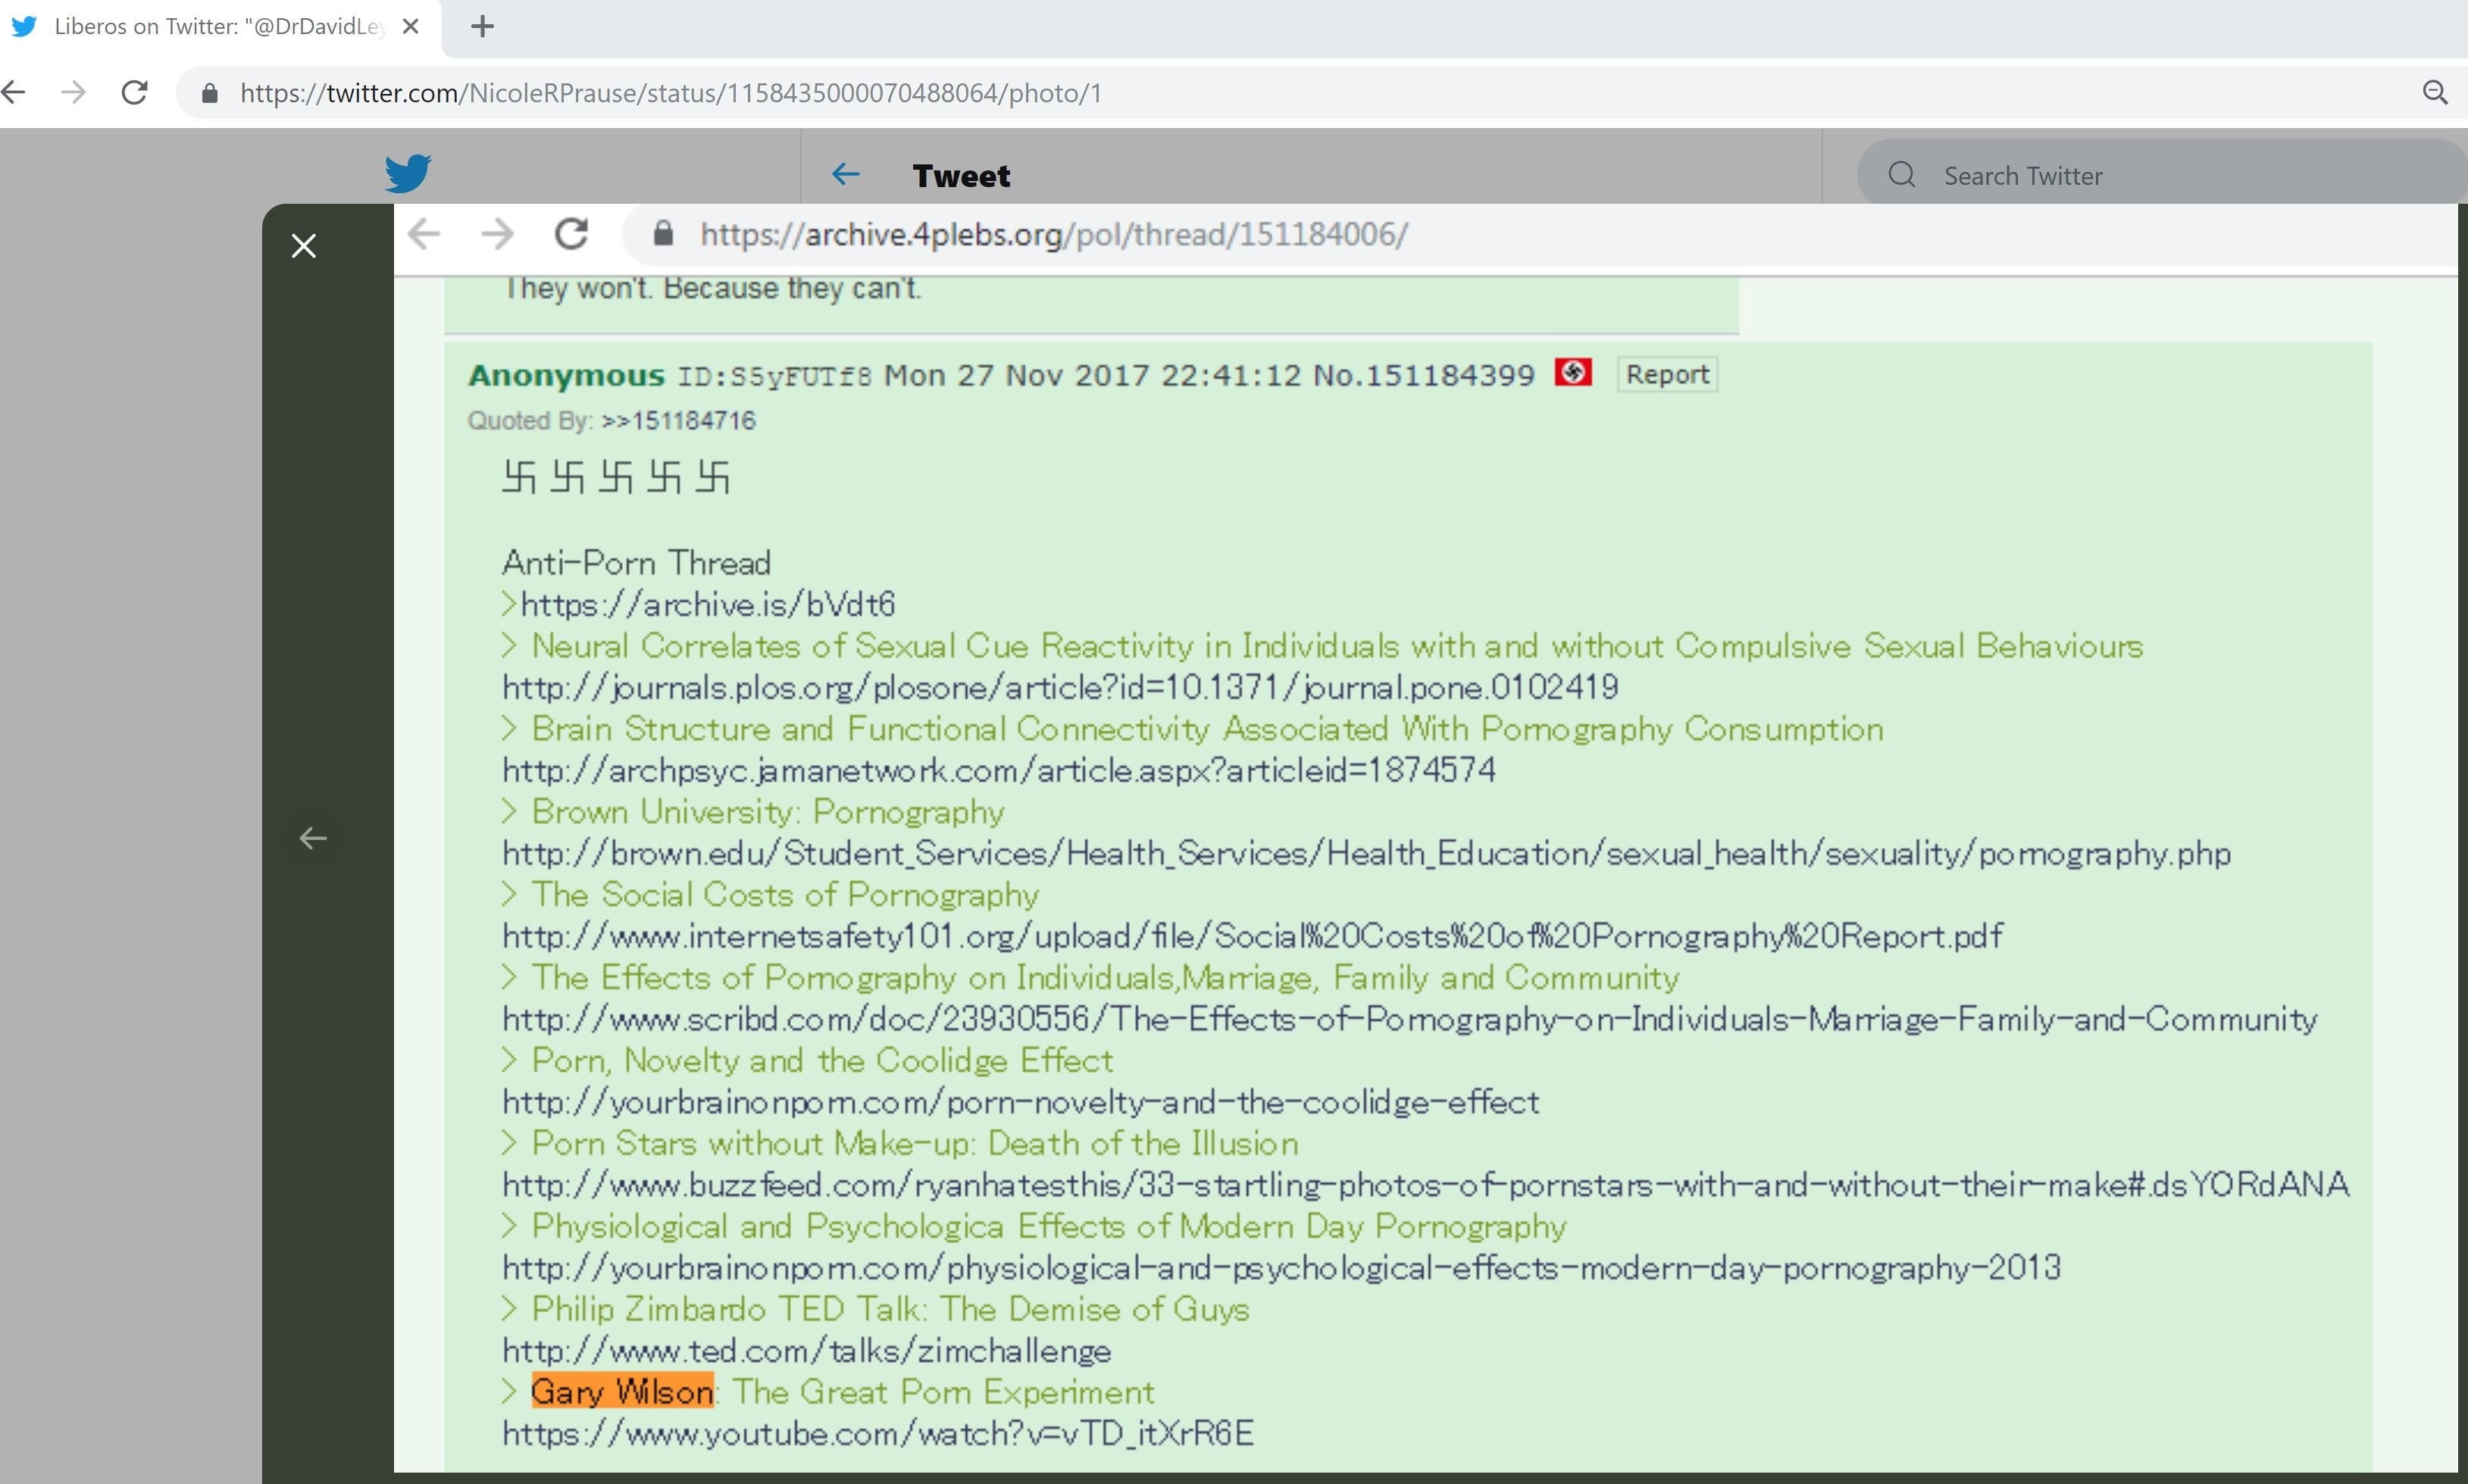Click the padlock site info icon
The image size is (2468, 1484).
pos(209,93)
